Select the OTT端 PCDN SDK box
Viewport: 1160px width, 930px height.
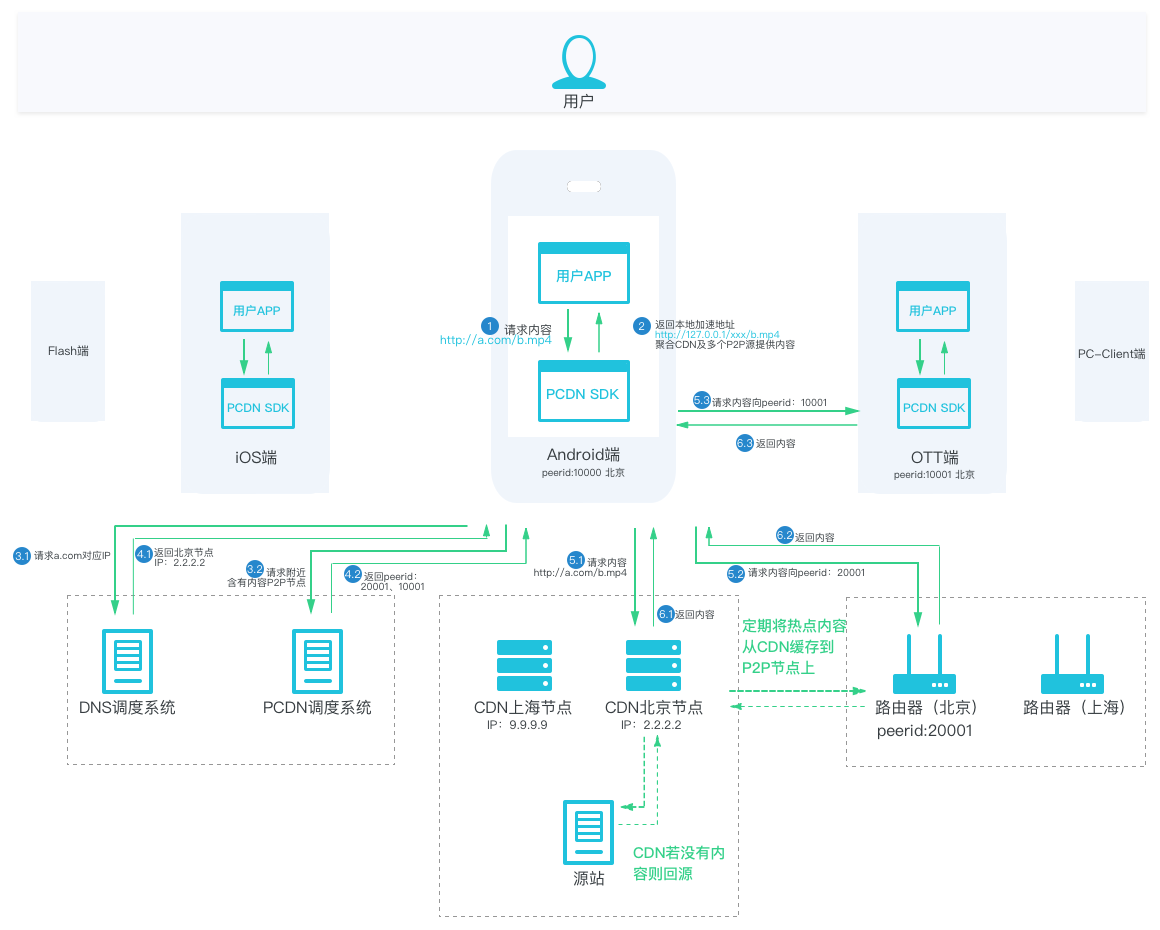[x=934, y=406]
